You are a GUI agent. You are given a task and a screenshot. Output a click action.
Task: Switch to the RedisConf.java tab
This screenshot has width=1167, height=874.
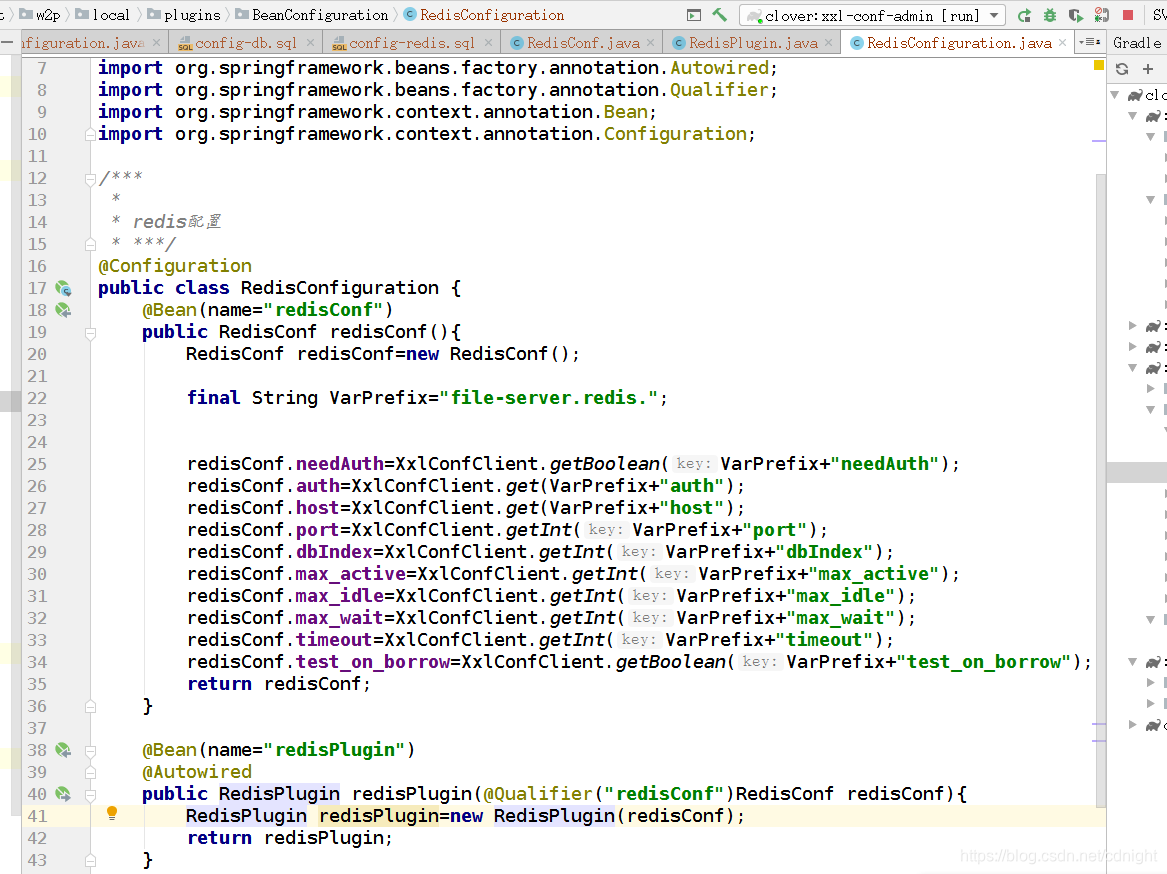[584, 43]
